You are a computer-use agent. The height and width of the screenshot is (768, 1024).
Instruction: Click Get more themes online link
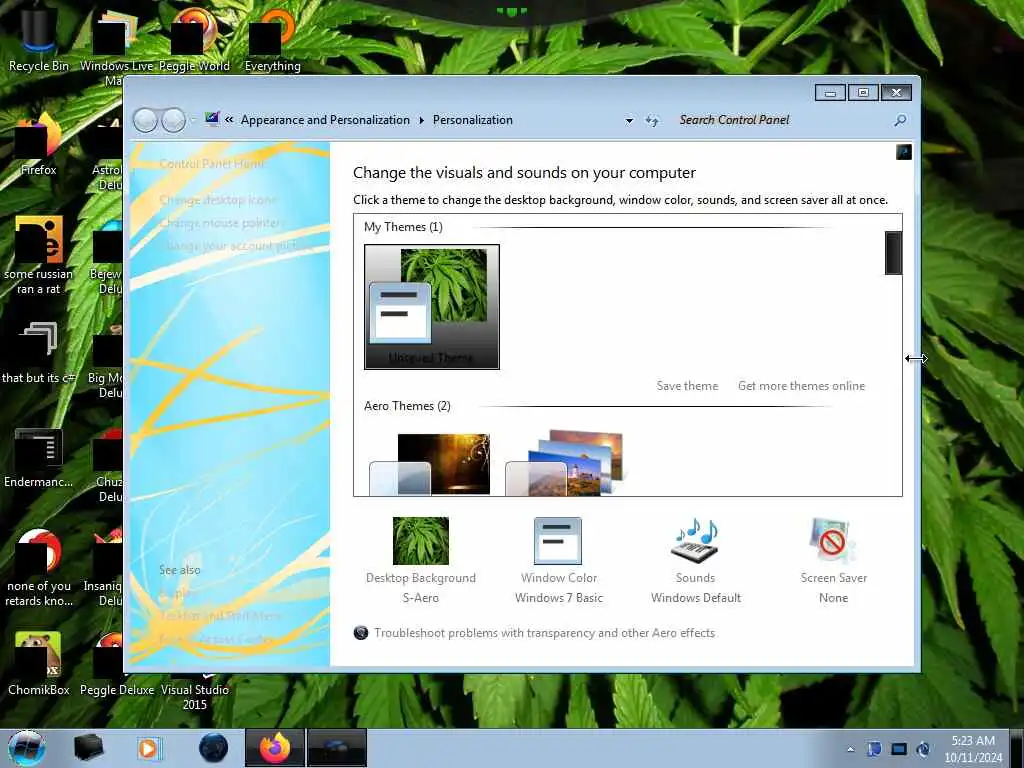pos(801,386)
